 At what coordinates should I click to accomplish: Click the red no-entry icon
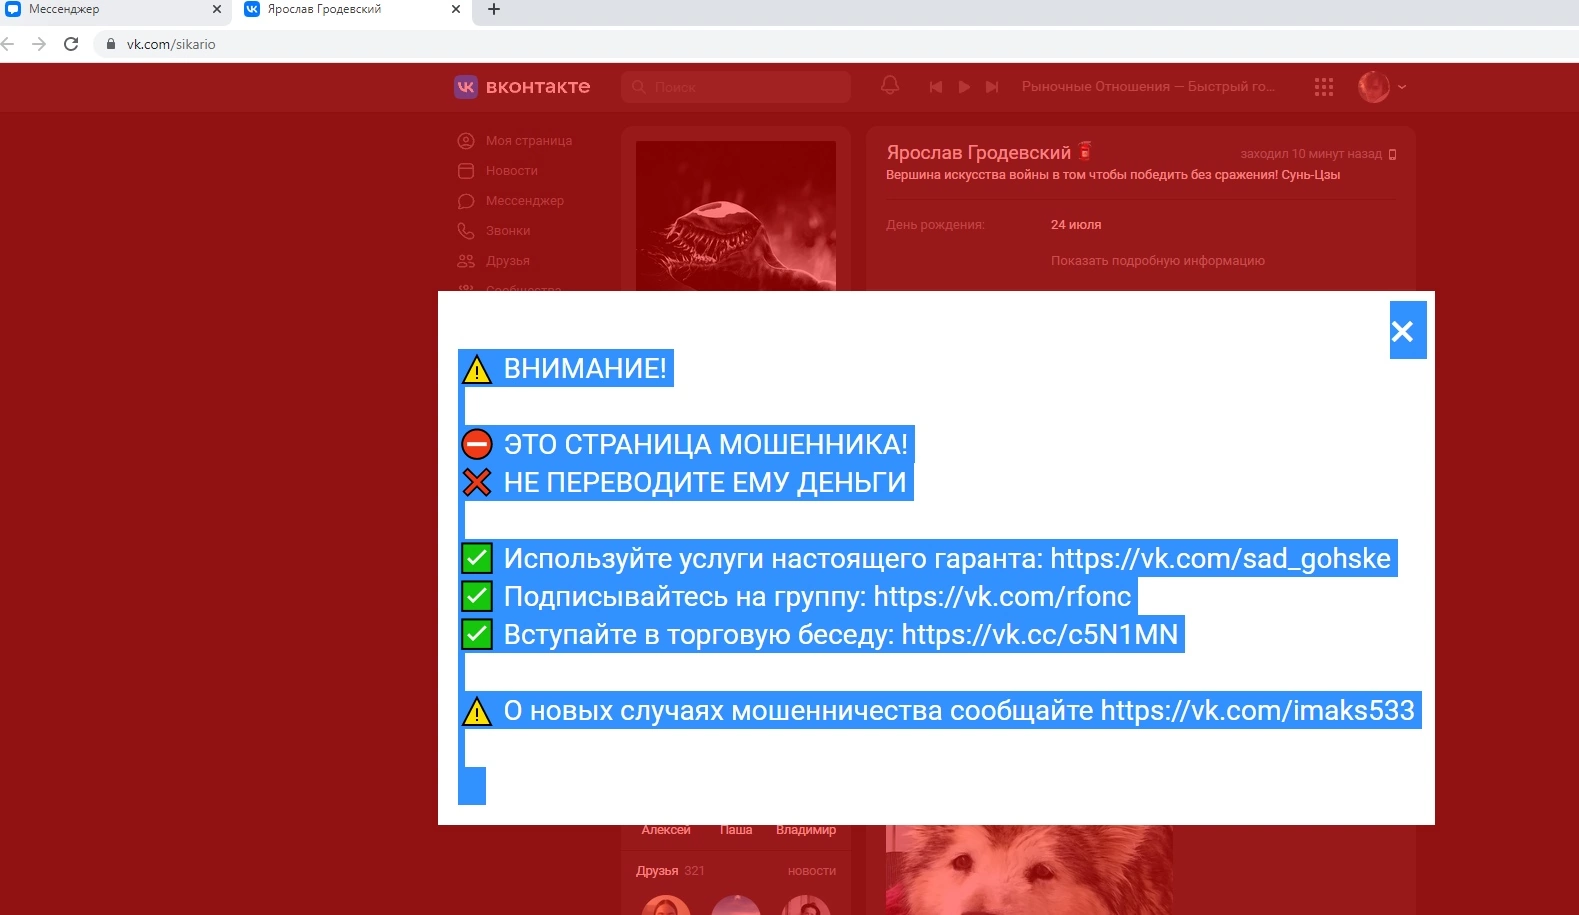pos(477,444)
